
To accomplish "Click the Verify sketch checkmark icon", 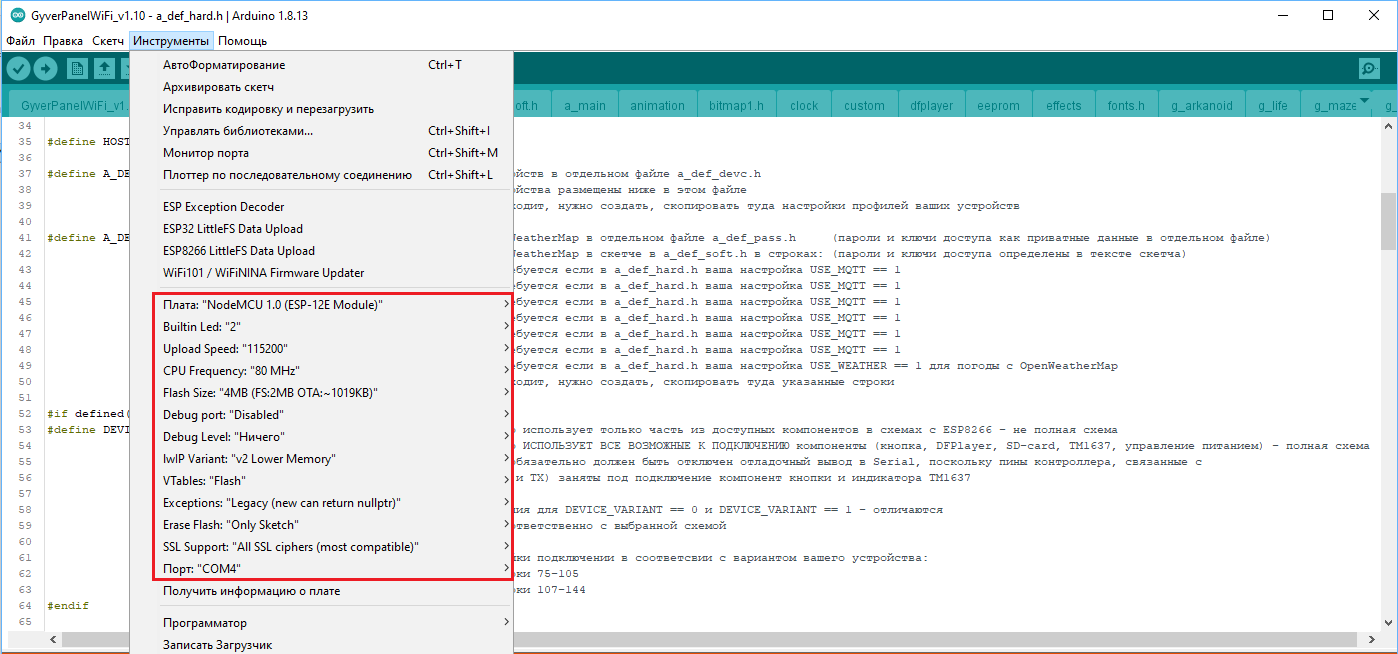I will pos(19,68).
